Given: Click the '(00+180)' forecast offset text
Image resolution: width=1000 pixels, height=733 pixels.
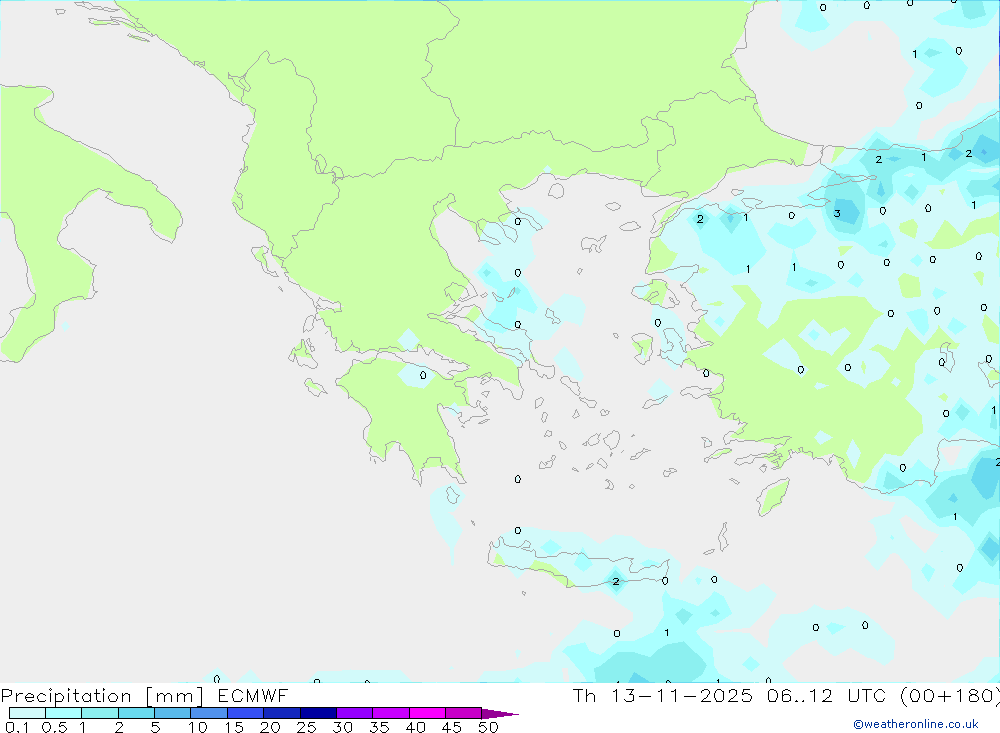Looking at the screenshot, I should 949,696.
